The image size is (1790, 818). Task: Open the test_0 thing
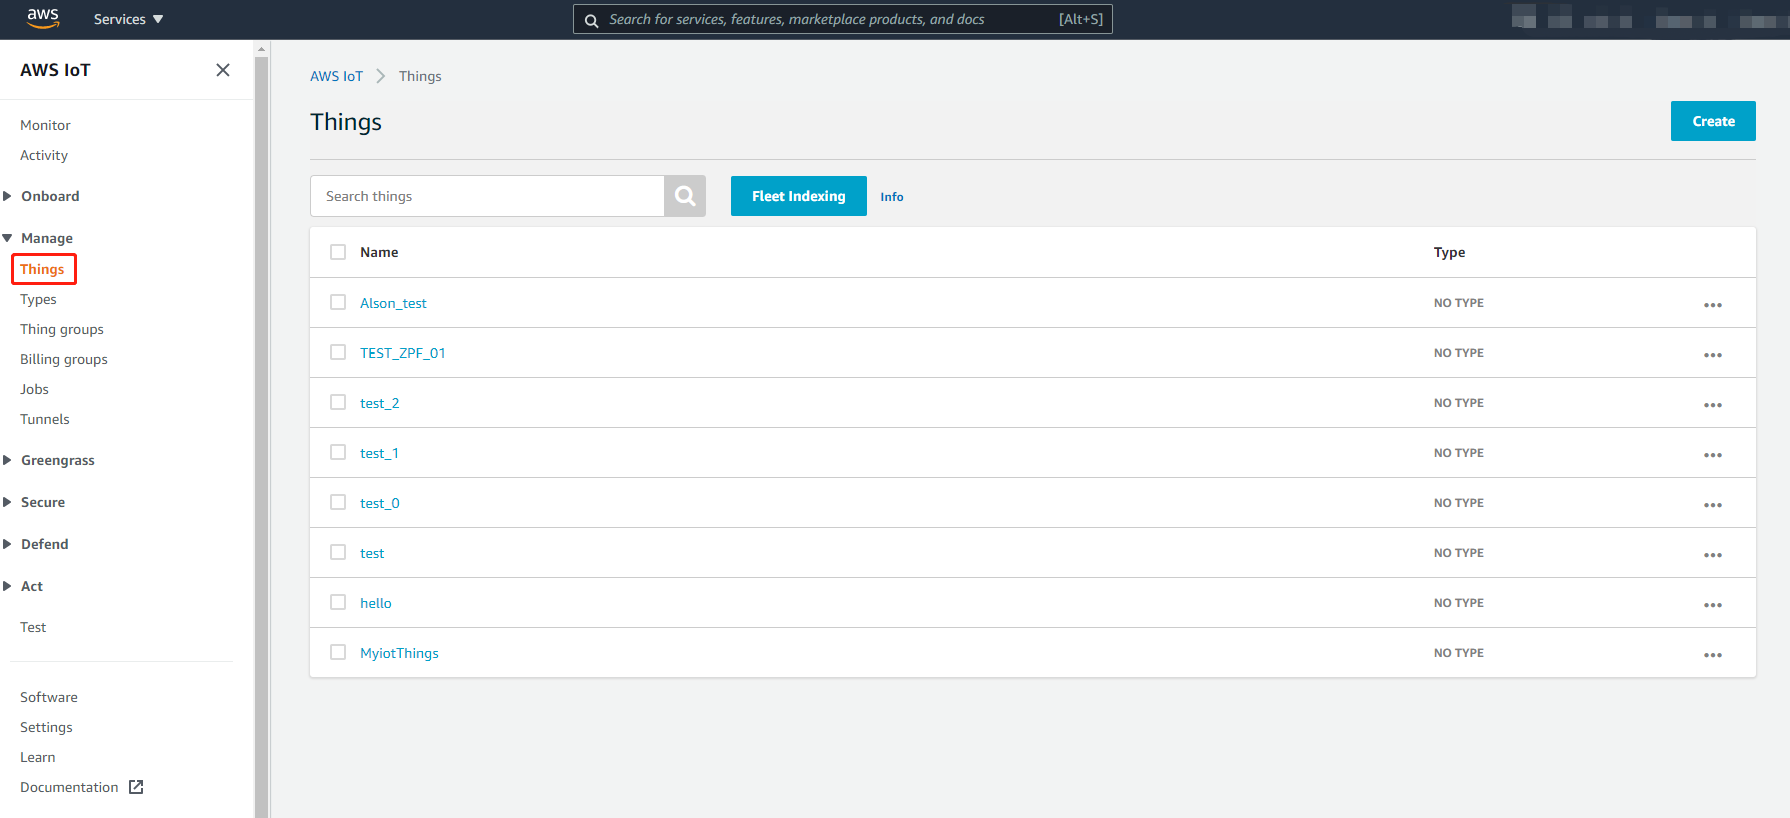click(380, 503)
